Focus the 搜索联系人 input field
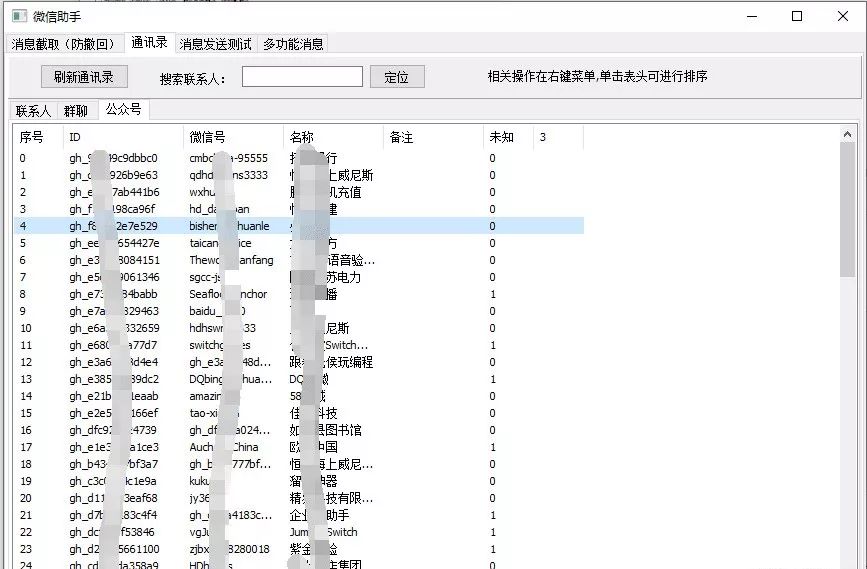 302,77
